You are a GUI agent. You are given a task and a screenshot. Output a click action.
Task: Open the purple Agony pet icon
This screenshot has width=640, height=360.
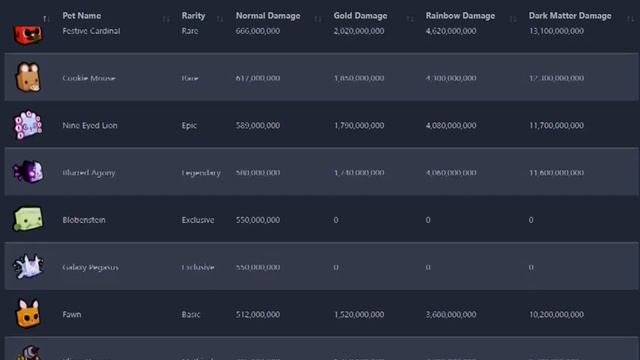click(28, 171)
